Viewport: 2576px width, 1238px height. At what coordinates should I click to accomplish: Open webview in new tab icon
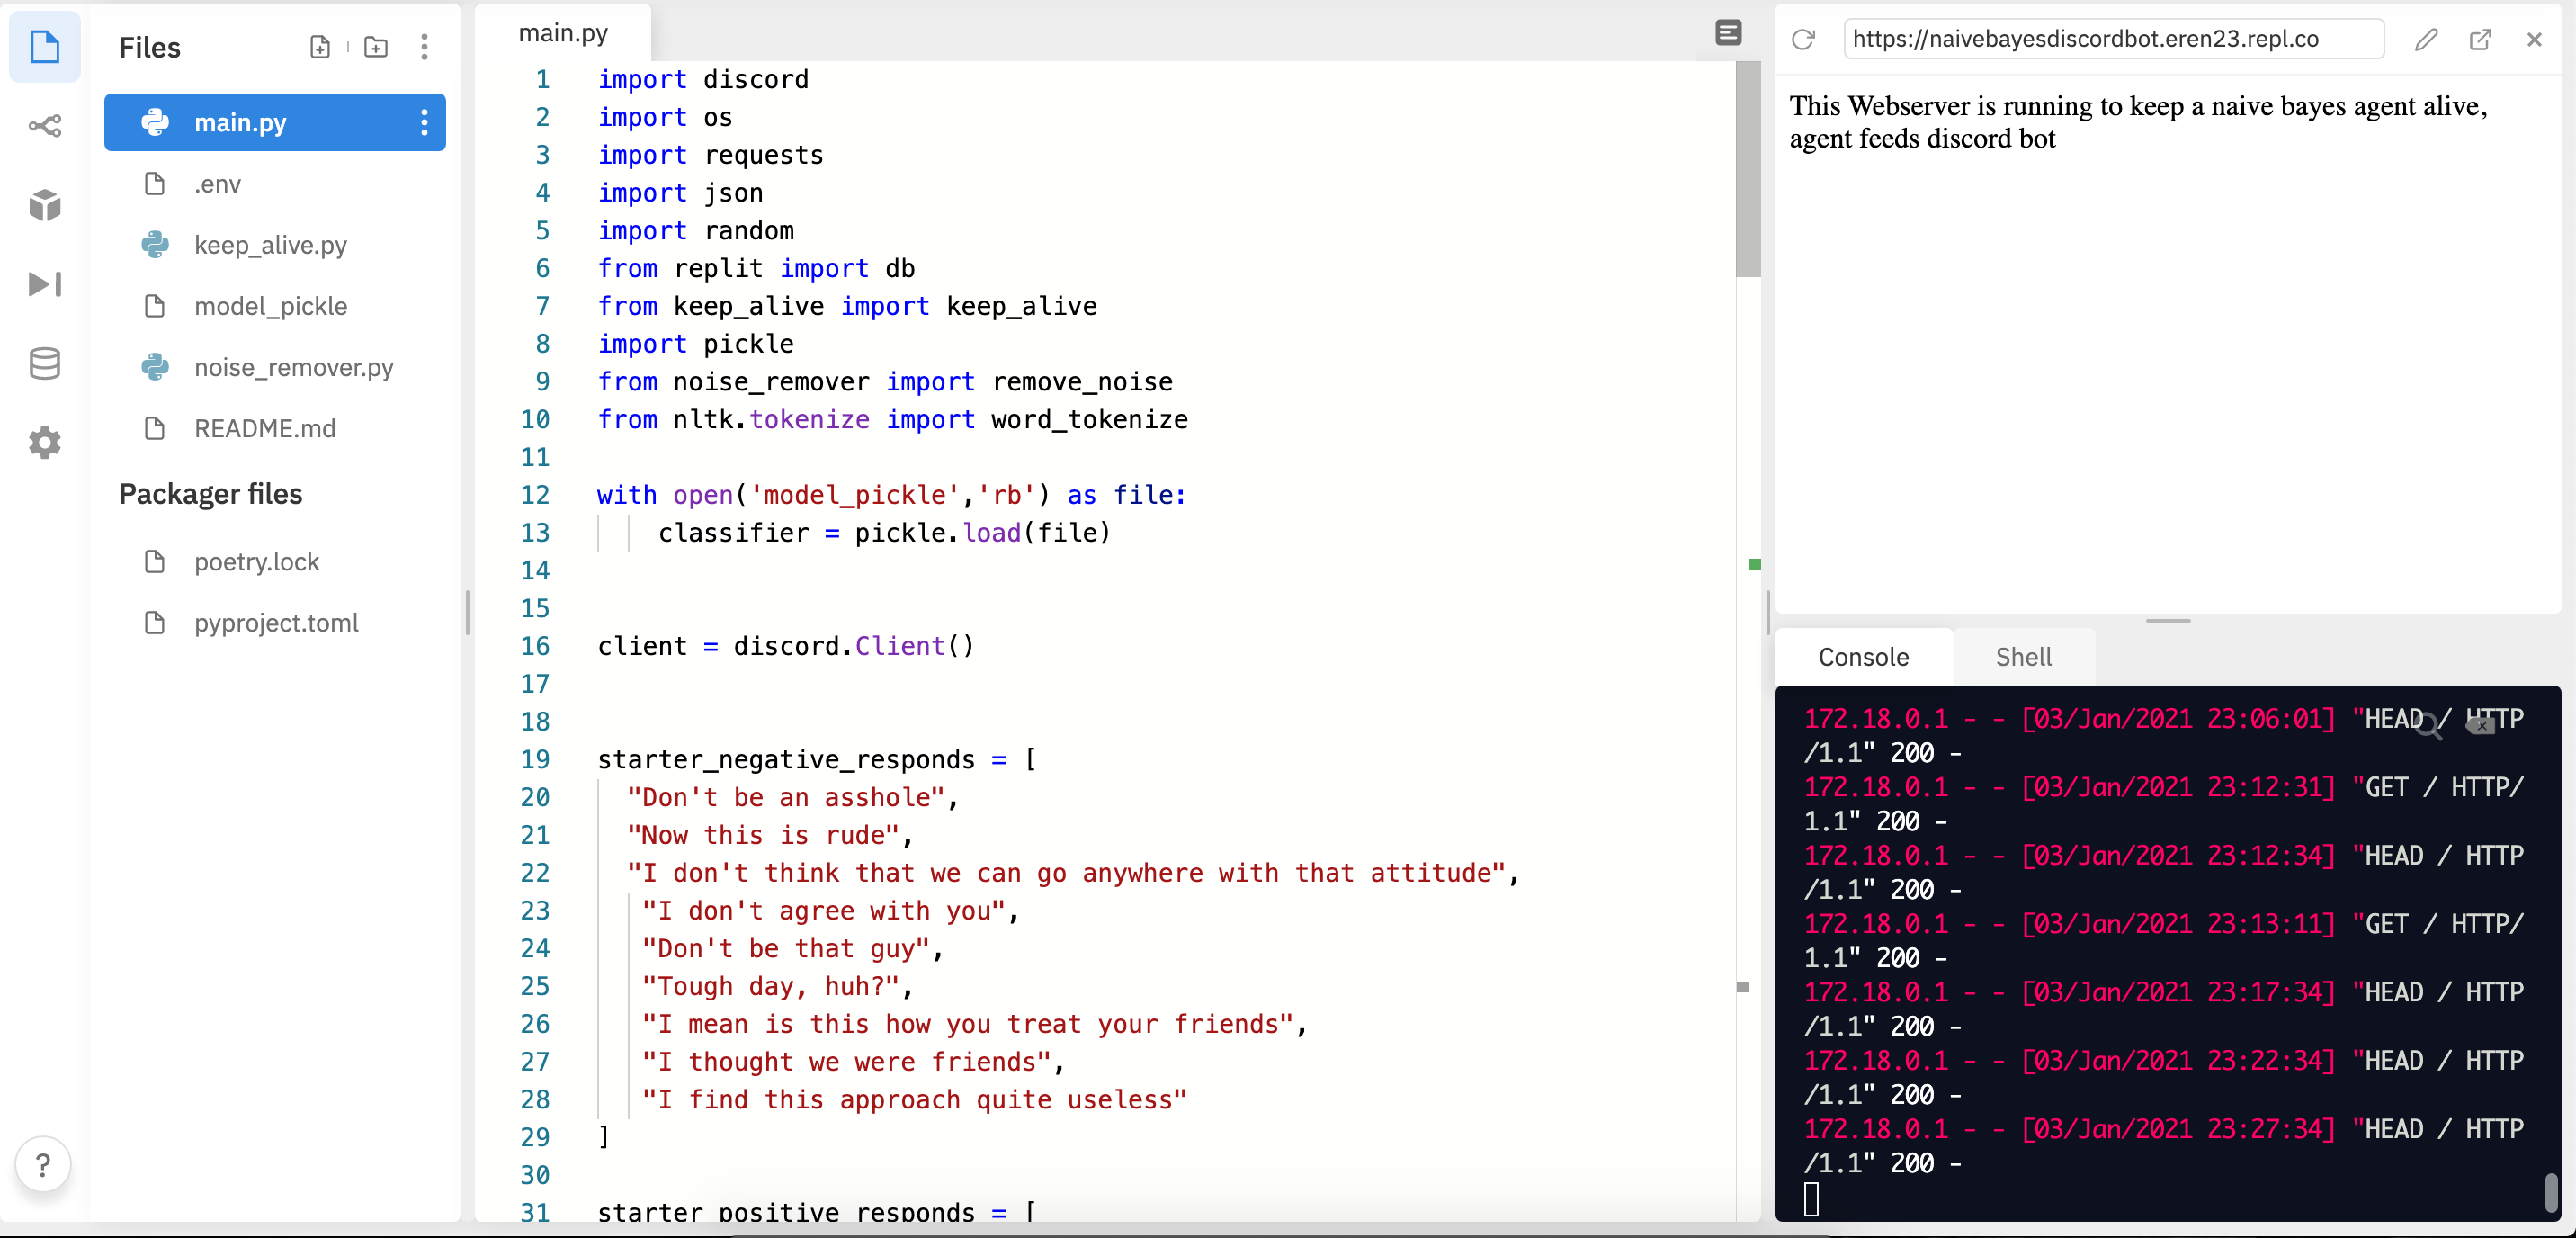pyautogui.click(x=2480, y=39)
